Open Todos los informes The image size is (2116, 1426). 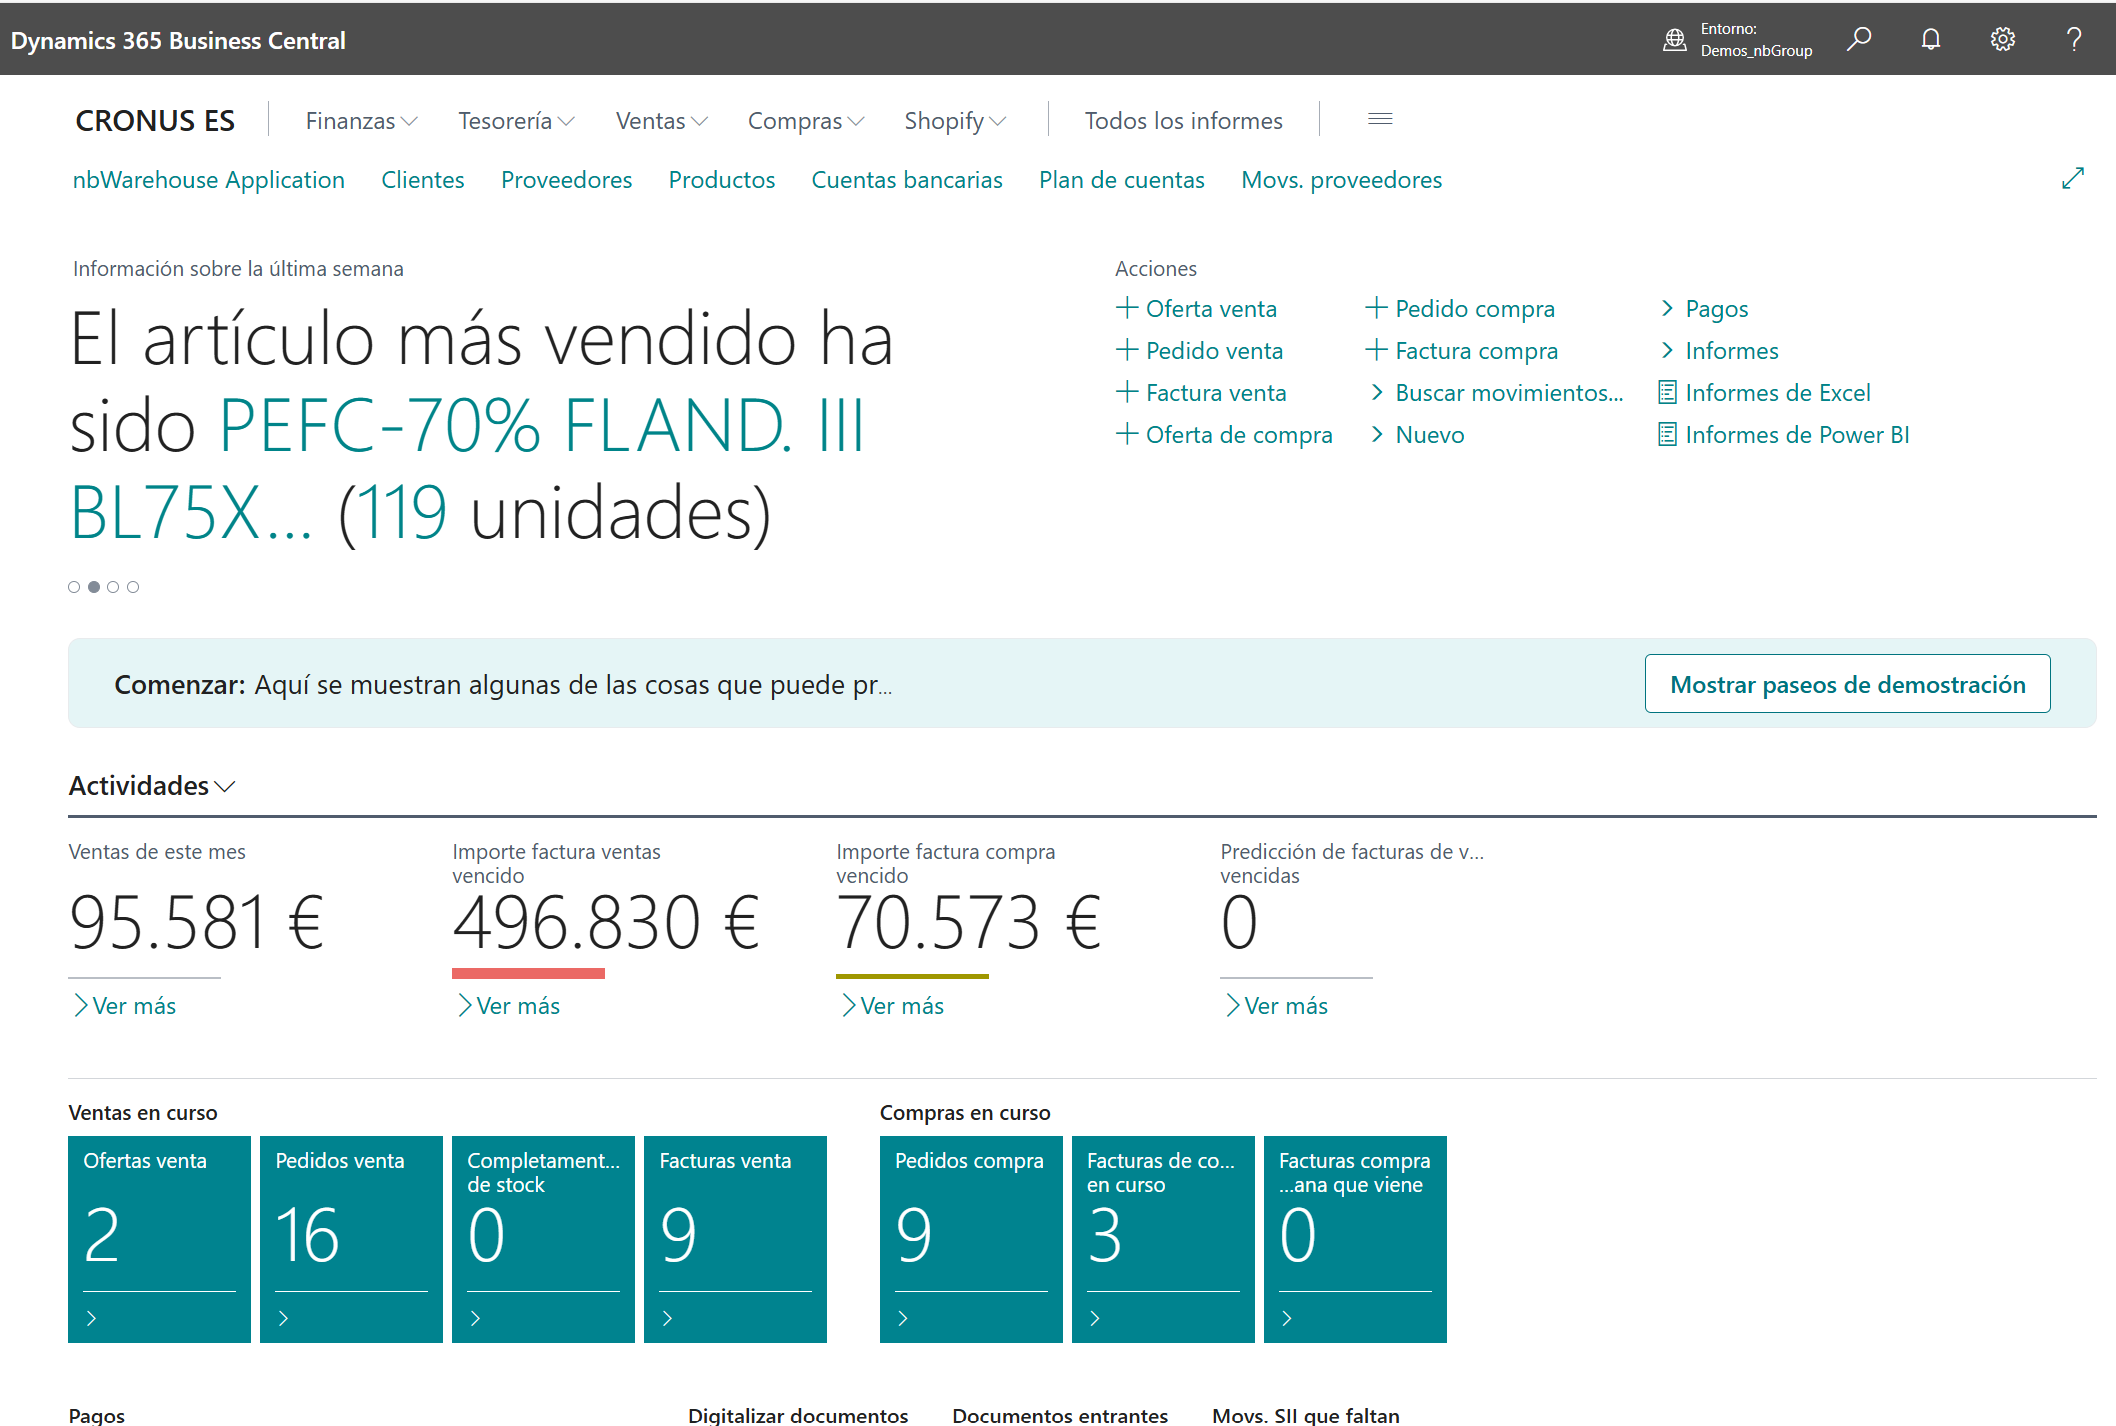coord(1184,121)
